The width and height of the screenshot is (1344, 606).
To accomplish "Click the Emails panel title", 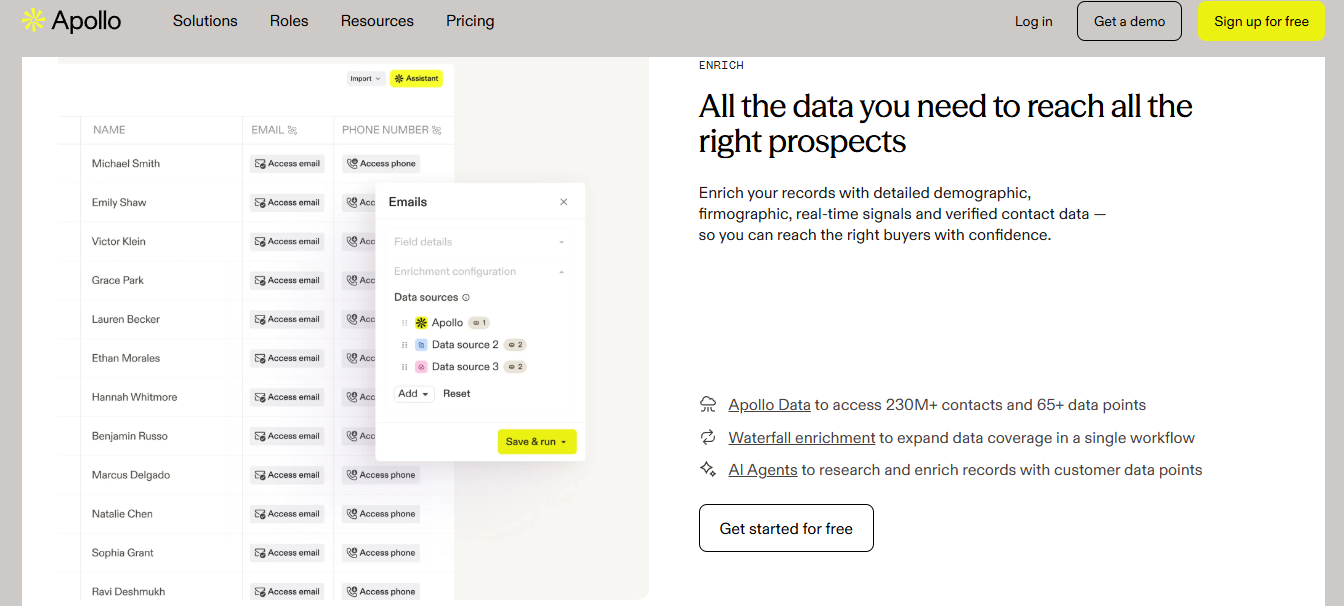I will coord(408,202).
